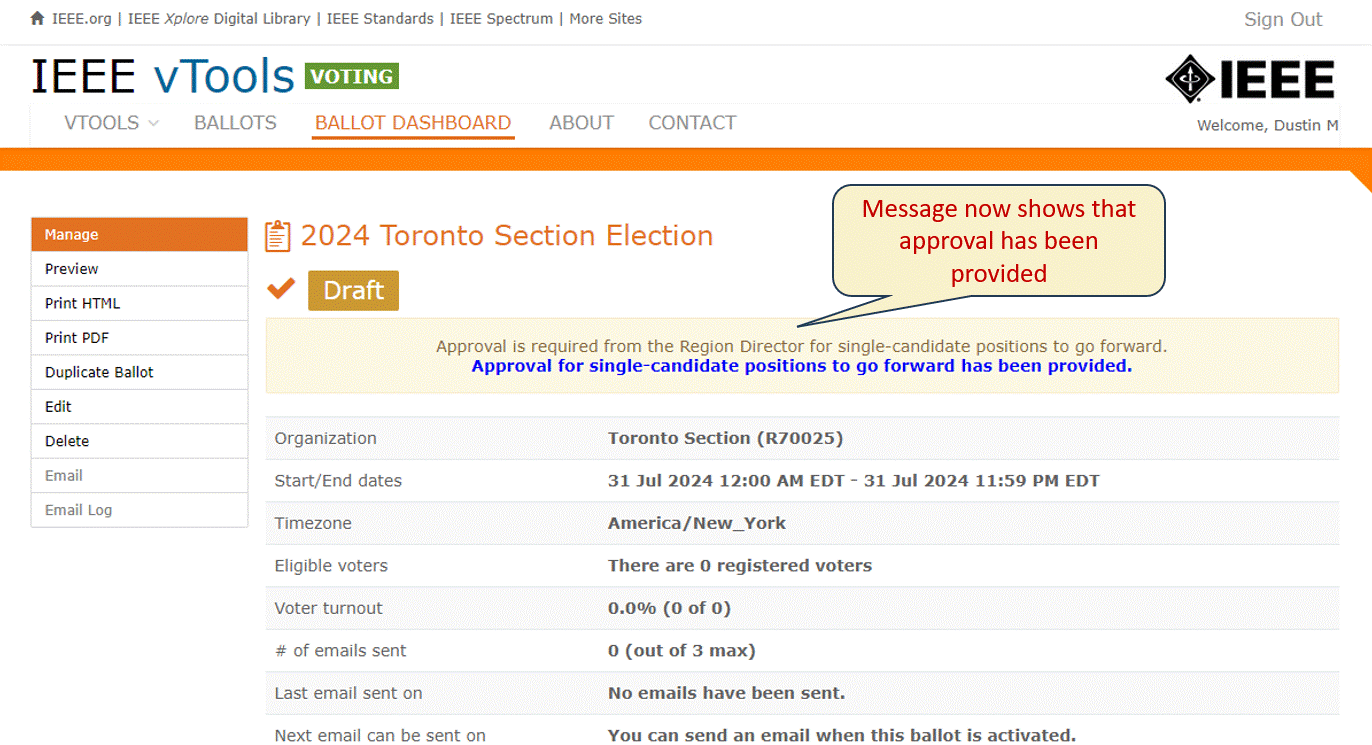The width and height of the screenshot is (1372, 745).
Task: Open the IEEE Xplore Digital Library link
Action: coord(219,19)
